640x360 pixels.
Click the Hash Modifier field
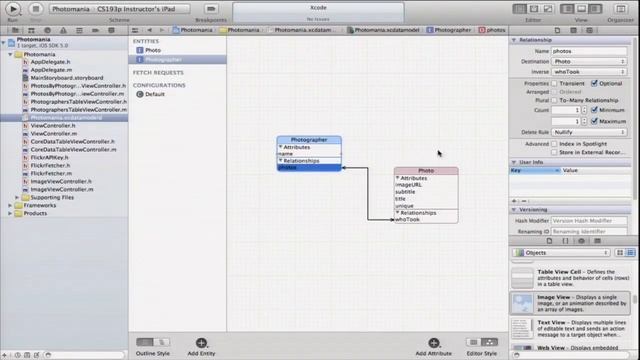coord(589,220)
